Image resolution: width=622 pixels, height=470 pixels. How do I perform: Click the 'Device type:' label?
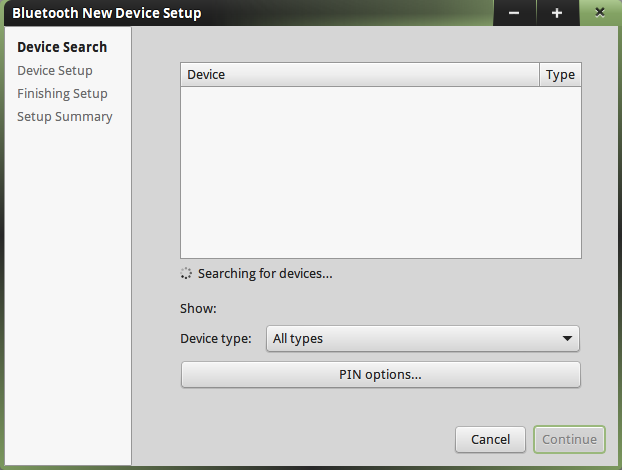coord(216,339)
